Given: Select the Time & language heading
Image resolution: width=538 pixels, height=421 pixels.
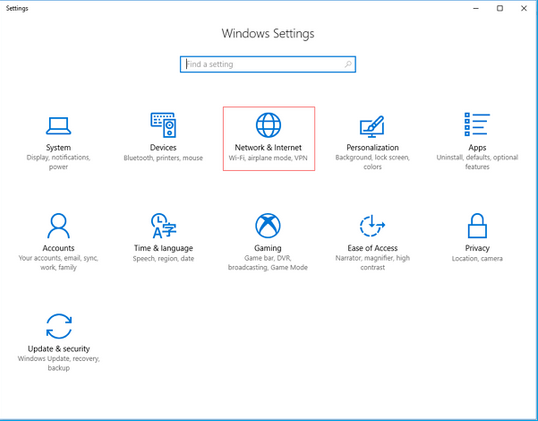Looking at the screenshot, I should 163,248.
